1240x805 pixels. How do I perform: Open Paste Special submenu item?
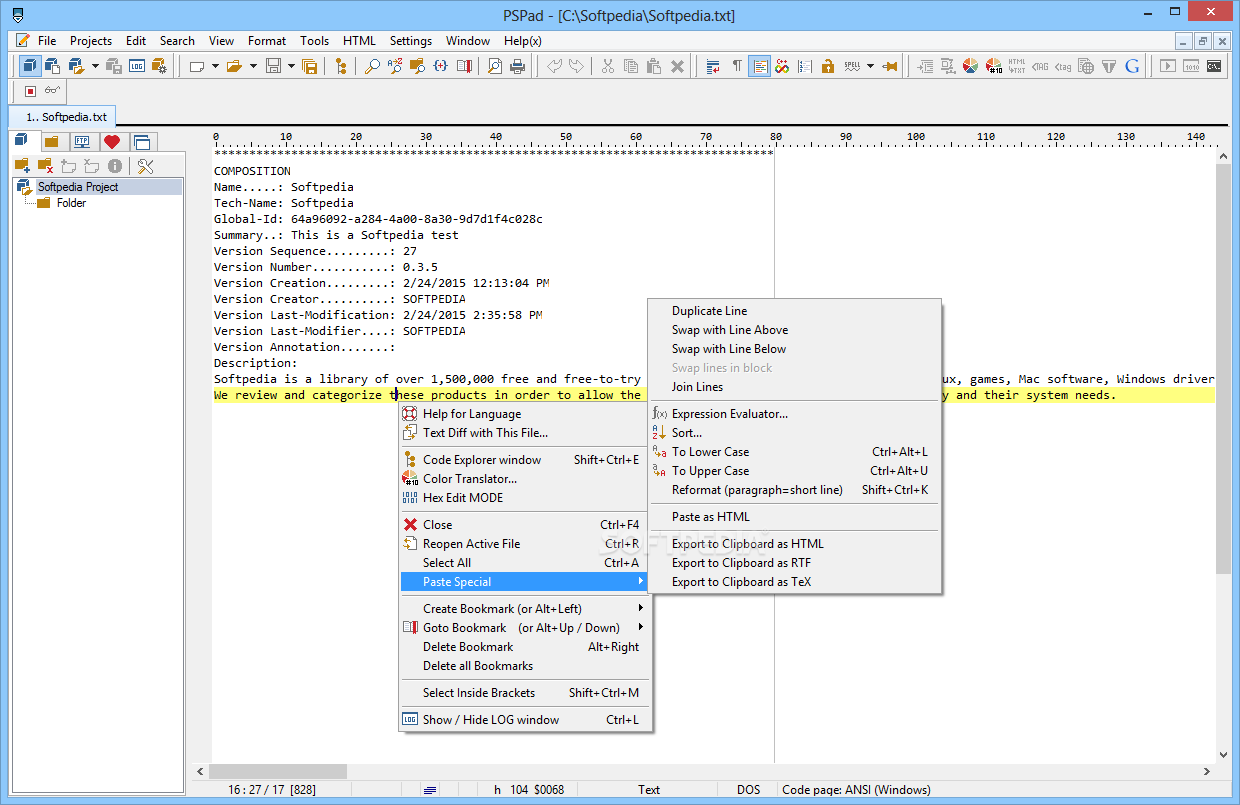click(525, 582)
